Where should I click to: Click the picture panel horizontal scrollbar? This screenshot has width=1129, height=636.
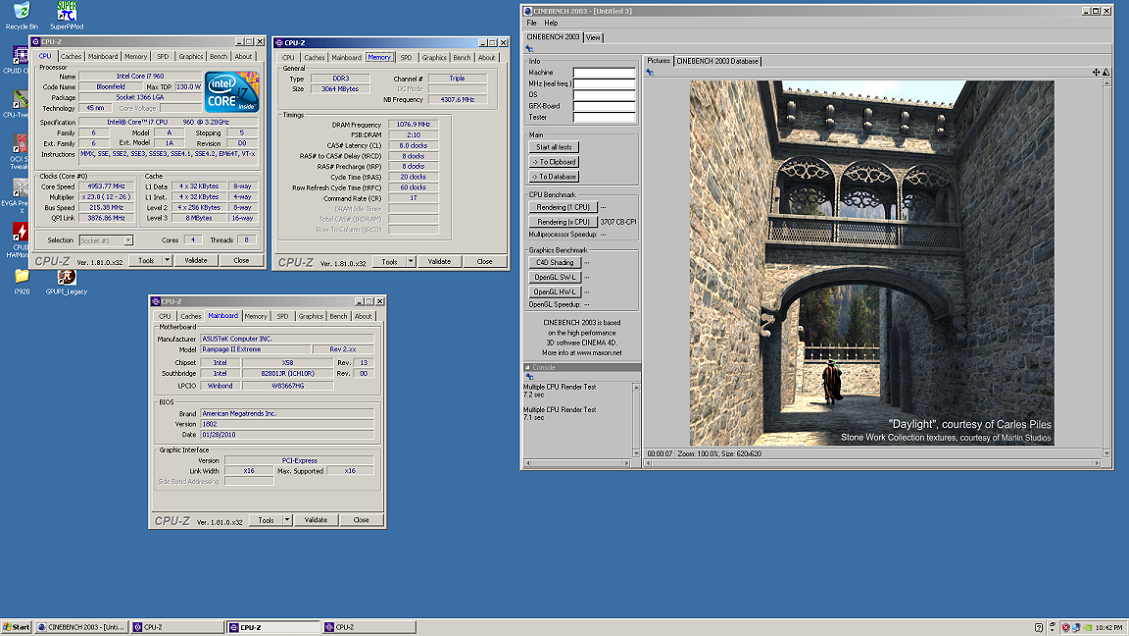(x=872, y=463)
